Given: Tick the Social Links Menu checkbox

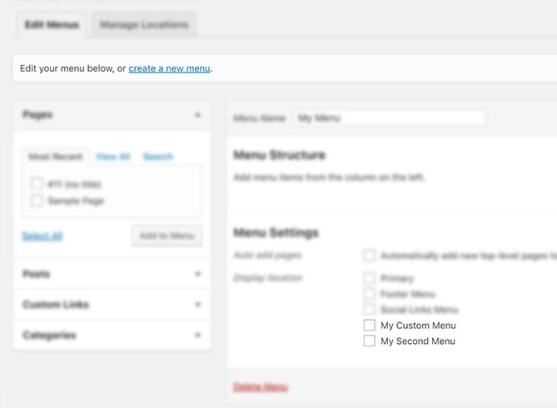Looking at the screenshot, I should point(369,309).
